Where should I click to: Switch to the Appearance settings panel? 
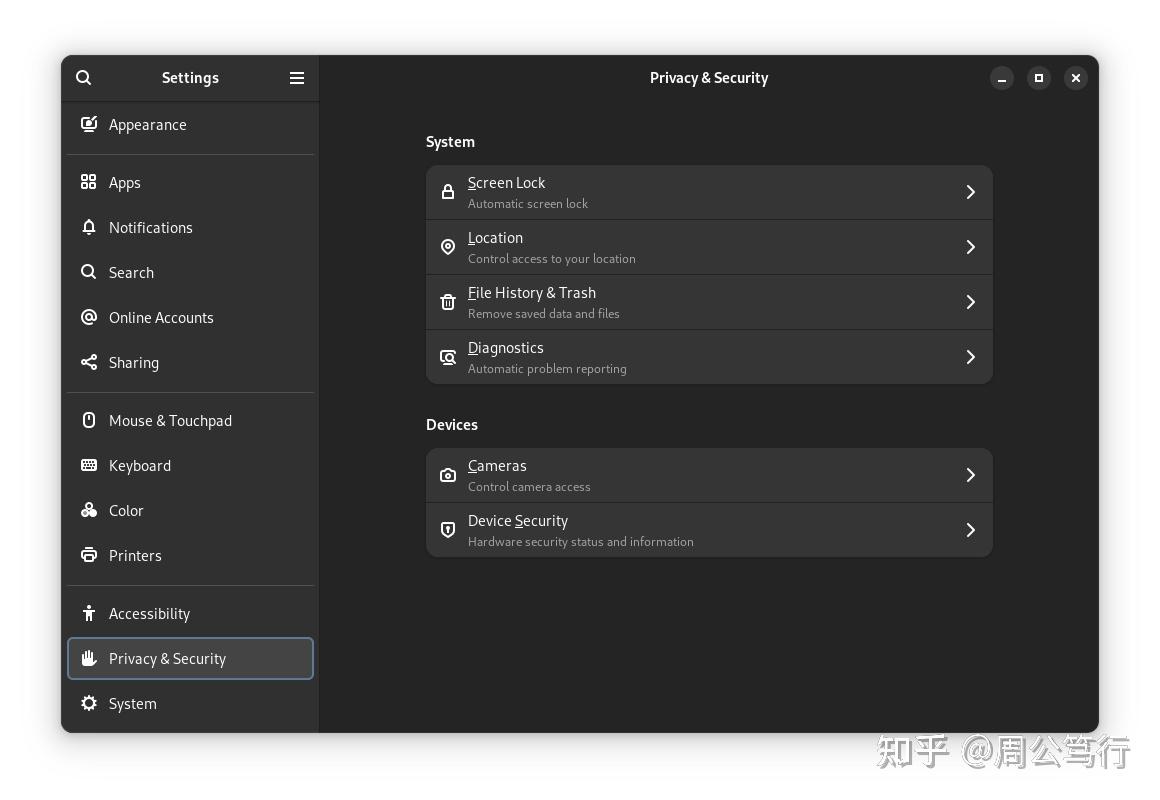pyautogui.click(x=148, y=125)
